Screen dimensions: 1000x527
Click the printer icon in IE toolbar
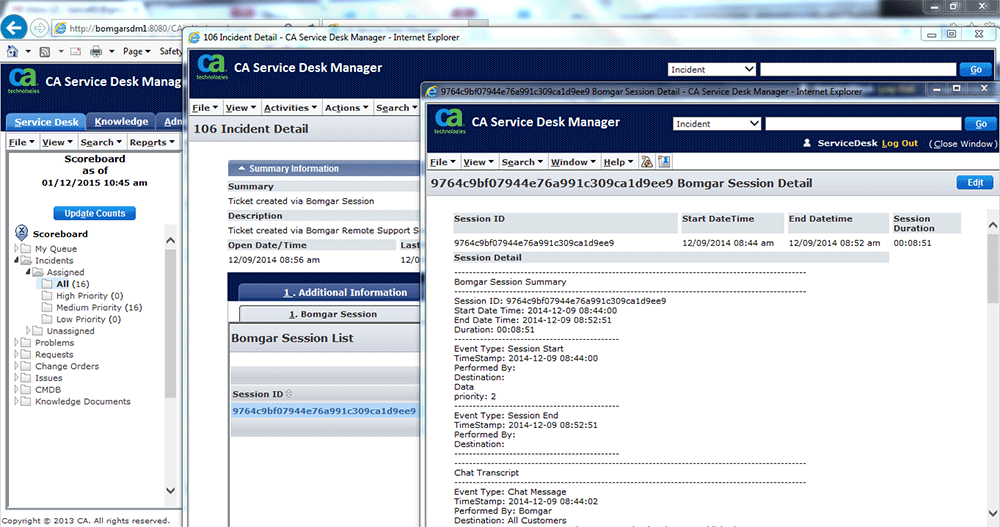tap(96, 51)
